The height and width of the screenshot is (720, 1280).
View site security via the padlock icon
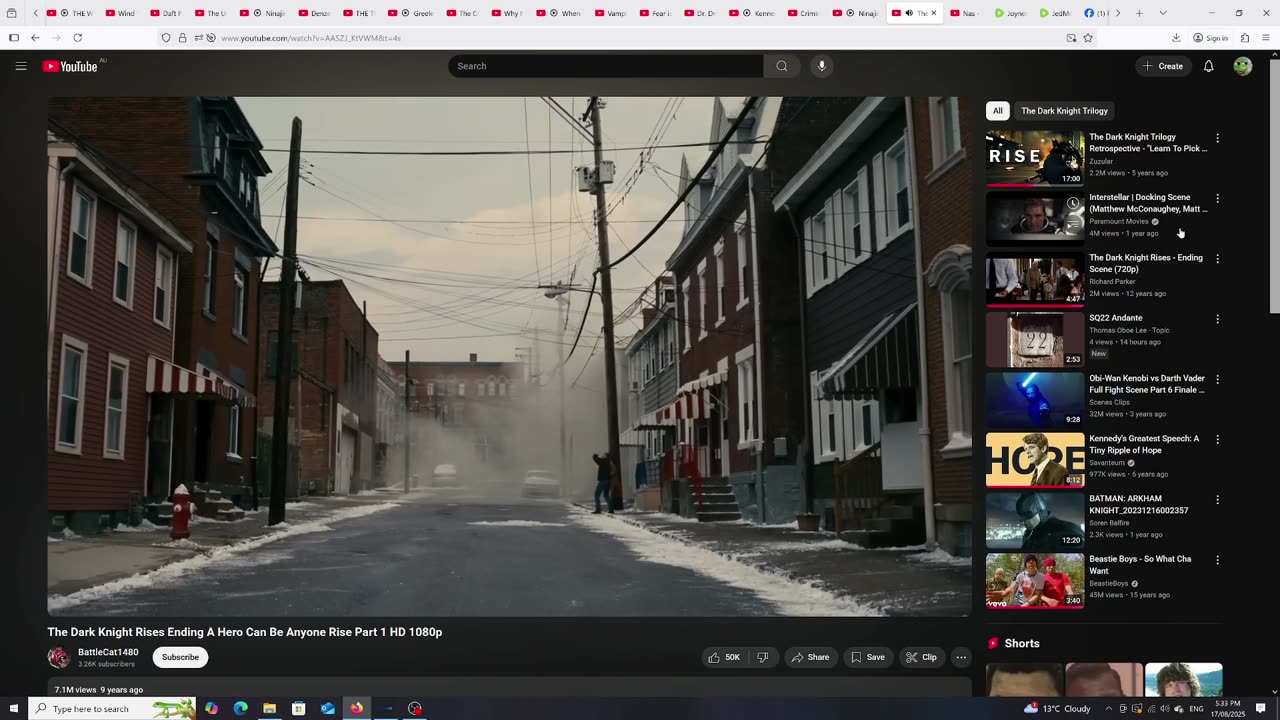coord(182,38)
